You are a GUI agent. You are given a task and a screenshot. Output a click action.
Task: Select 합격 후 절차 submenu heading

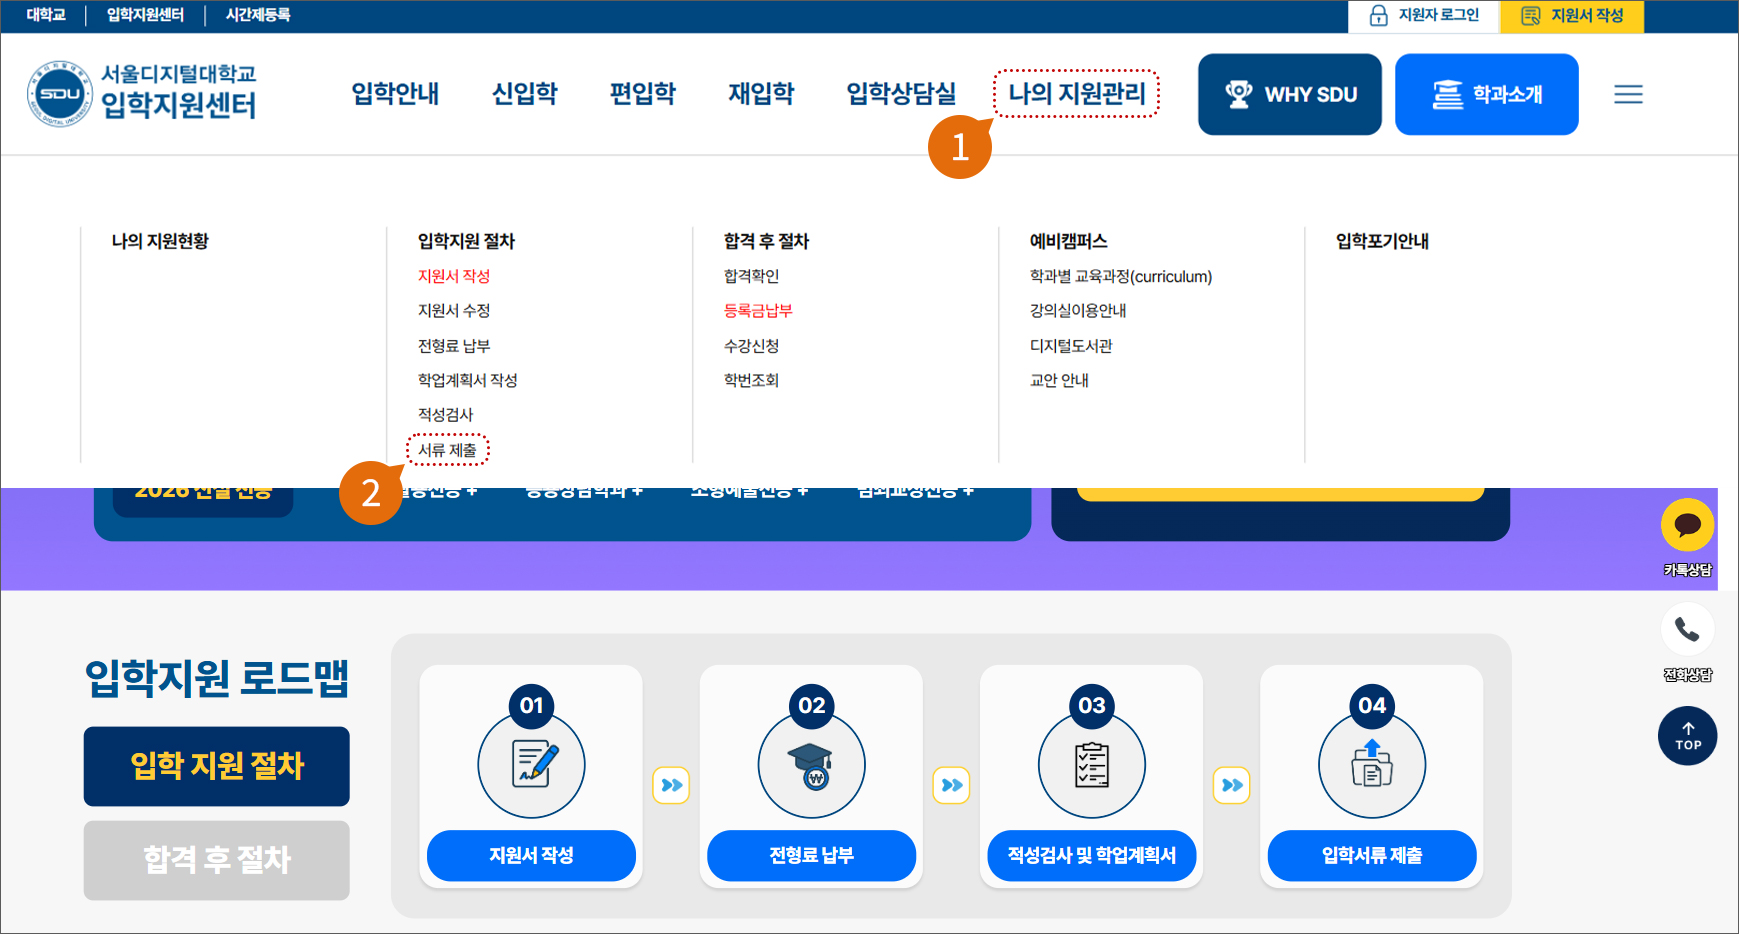click(x=766, y=241)
